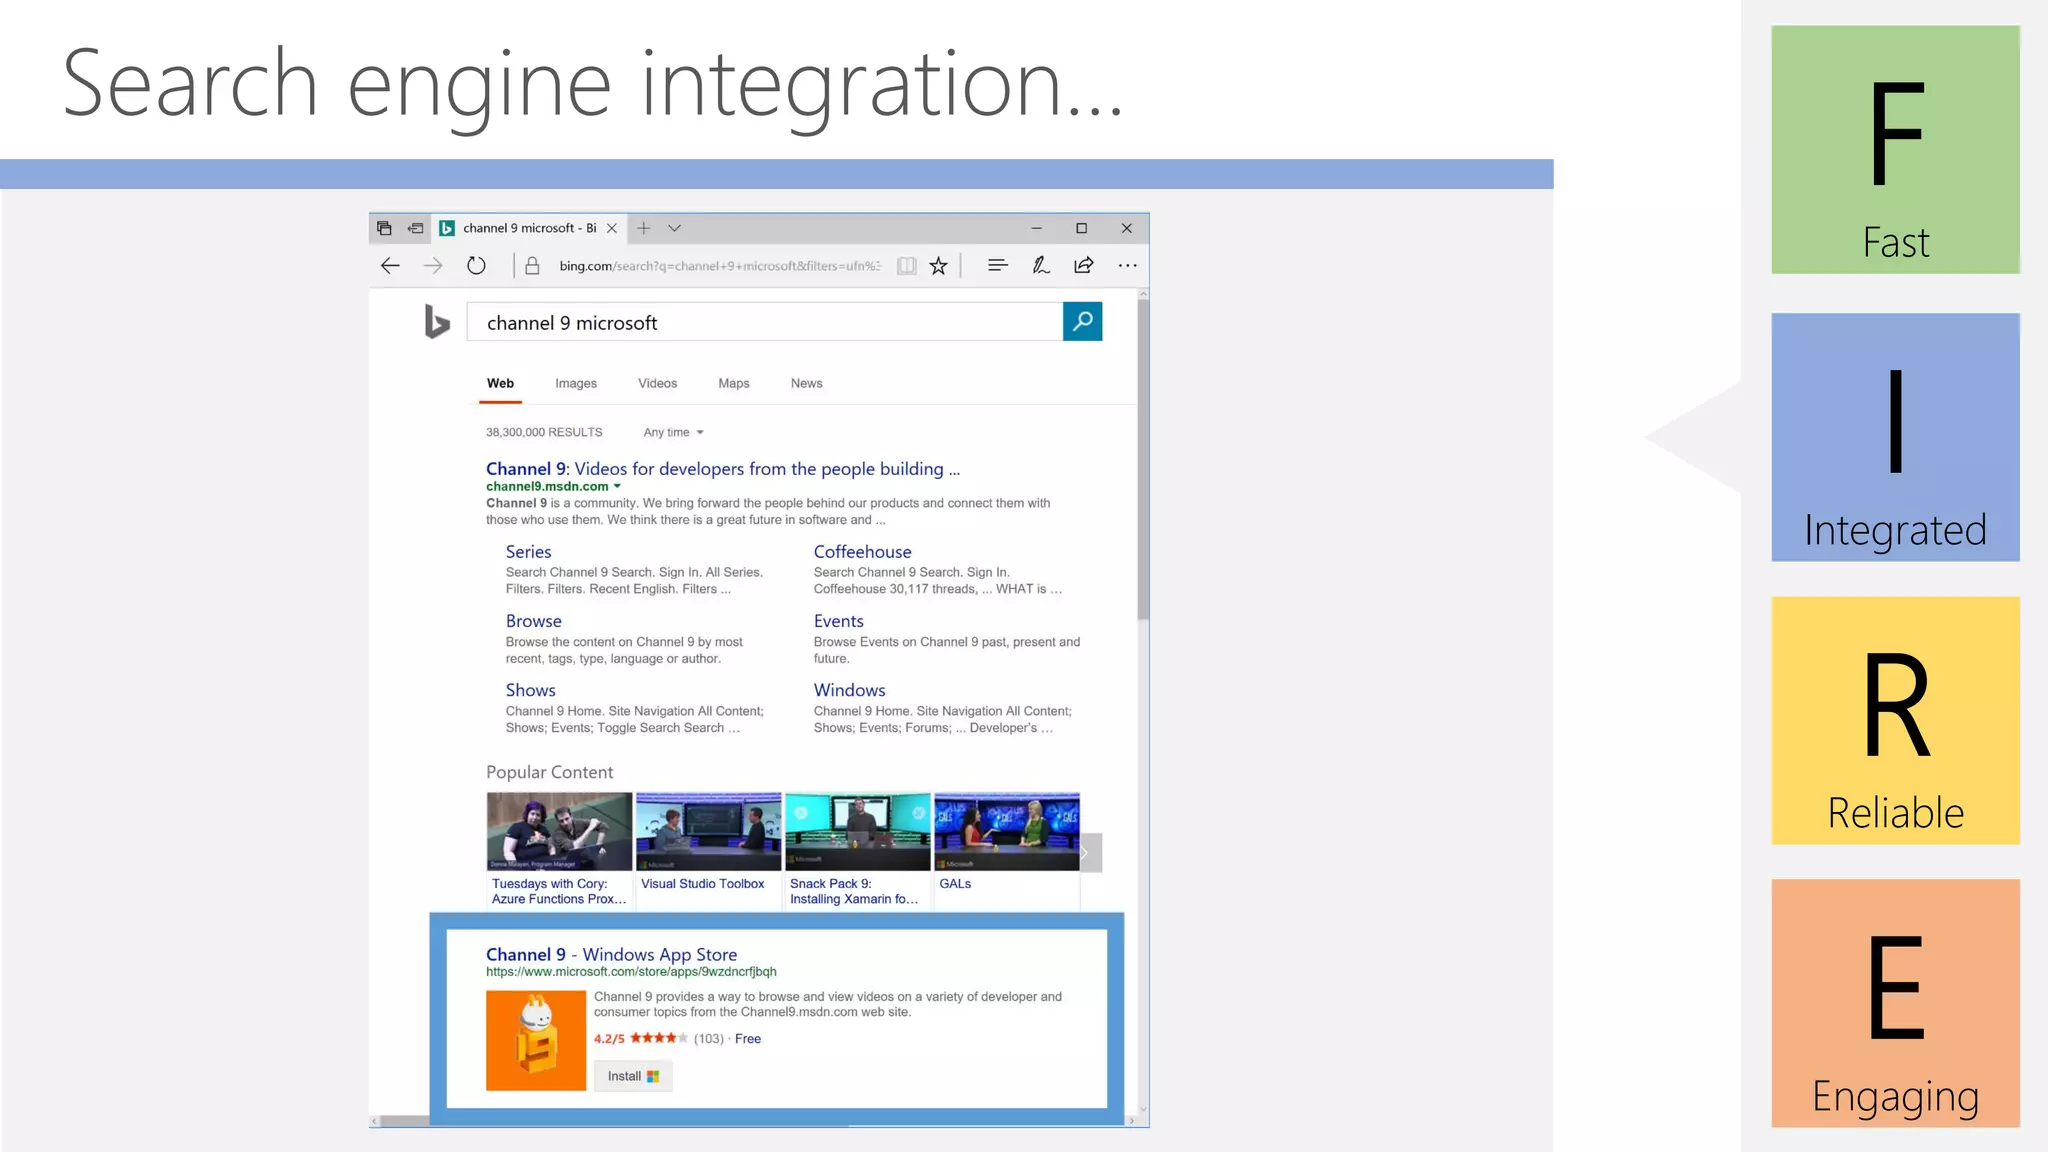Open Snack Pack 9 video thumbnail

click(x=857, y=831)
